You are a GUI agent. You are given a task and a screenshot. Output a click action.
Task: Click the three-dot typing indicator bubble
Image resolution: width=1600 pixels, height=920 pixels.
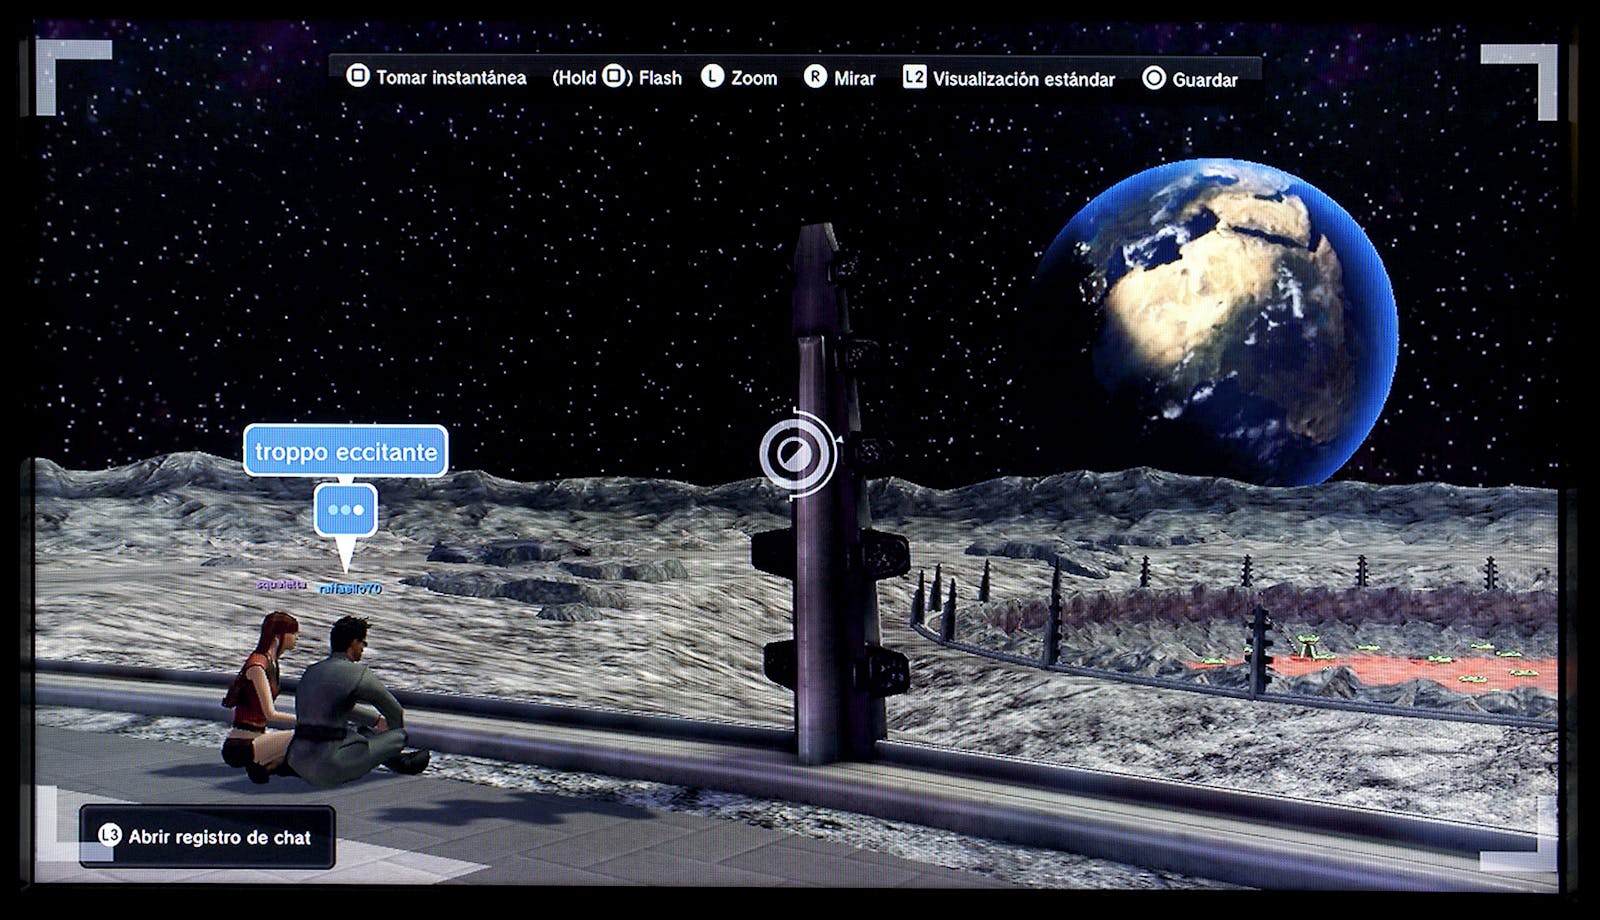[x=346, y=510]
